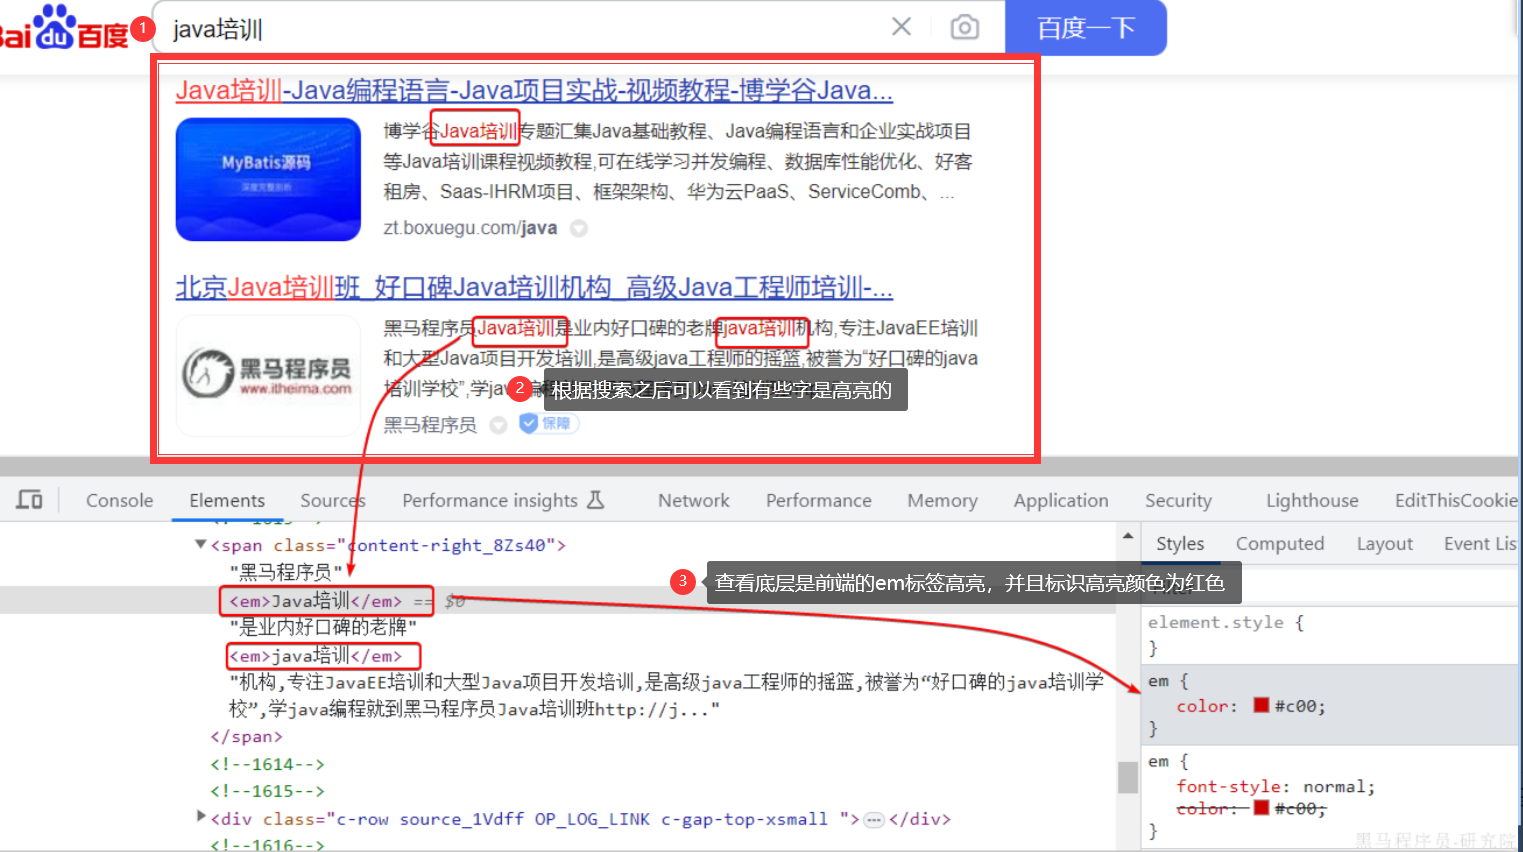Open the EditThisCookie tab

(1456, 500)
